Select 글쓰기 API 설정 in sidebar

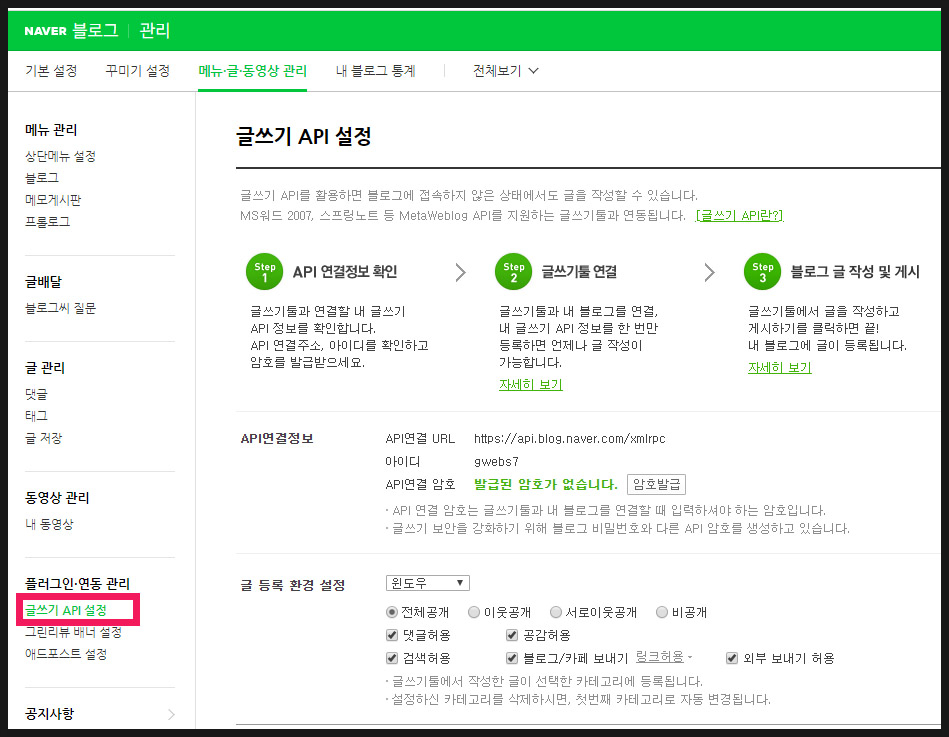pyautogui.click(x=66, y=610)
